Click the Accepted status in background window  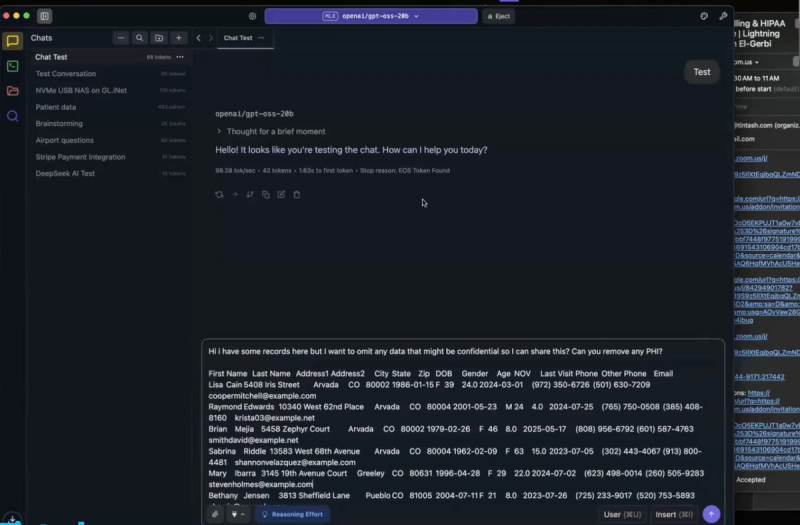point(751,480)
